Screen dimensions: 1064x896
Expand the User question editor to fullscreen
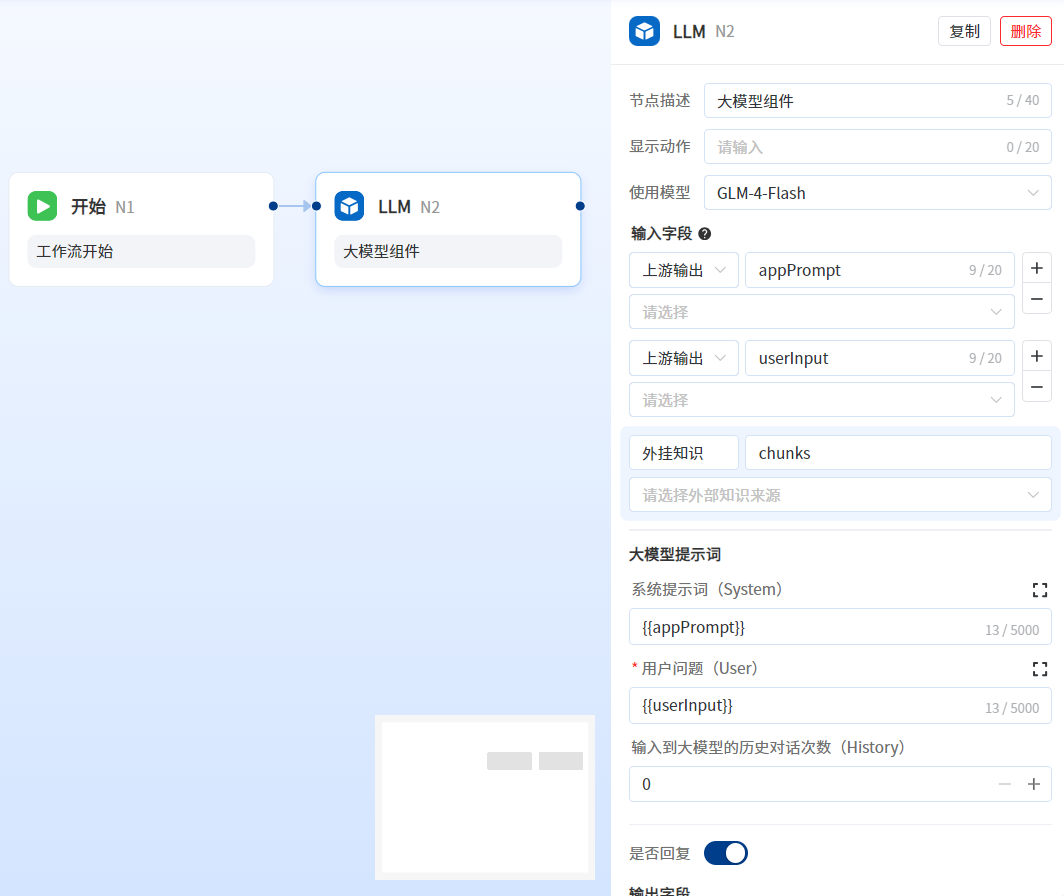tap(1039, 668)
